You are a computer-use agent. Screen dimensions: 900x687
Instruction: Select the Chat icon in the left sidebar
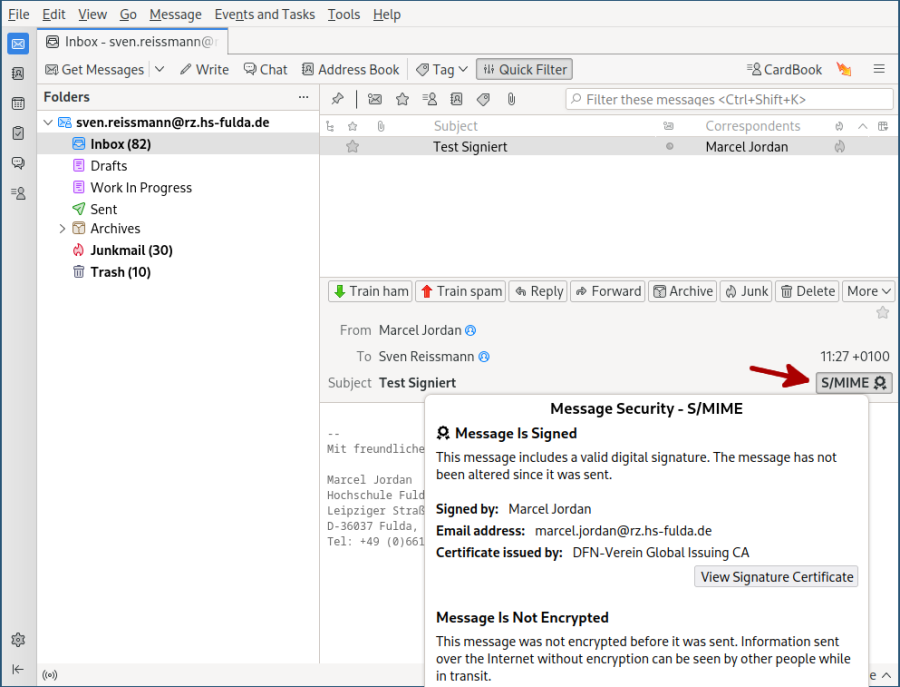tap(17, 163)
